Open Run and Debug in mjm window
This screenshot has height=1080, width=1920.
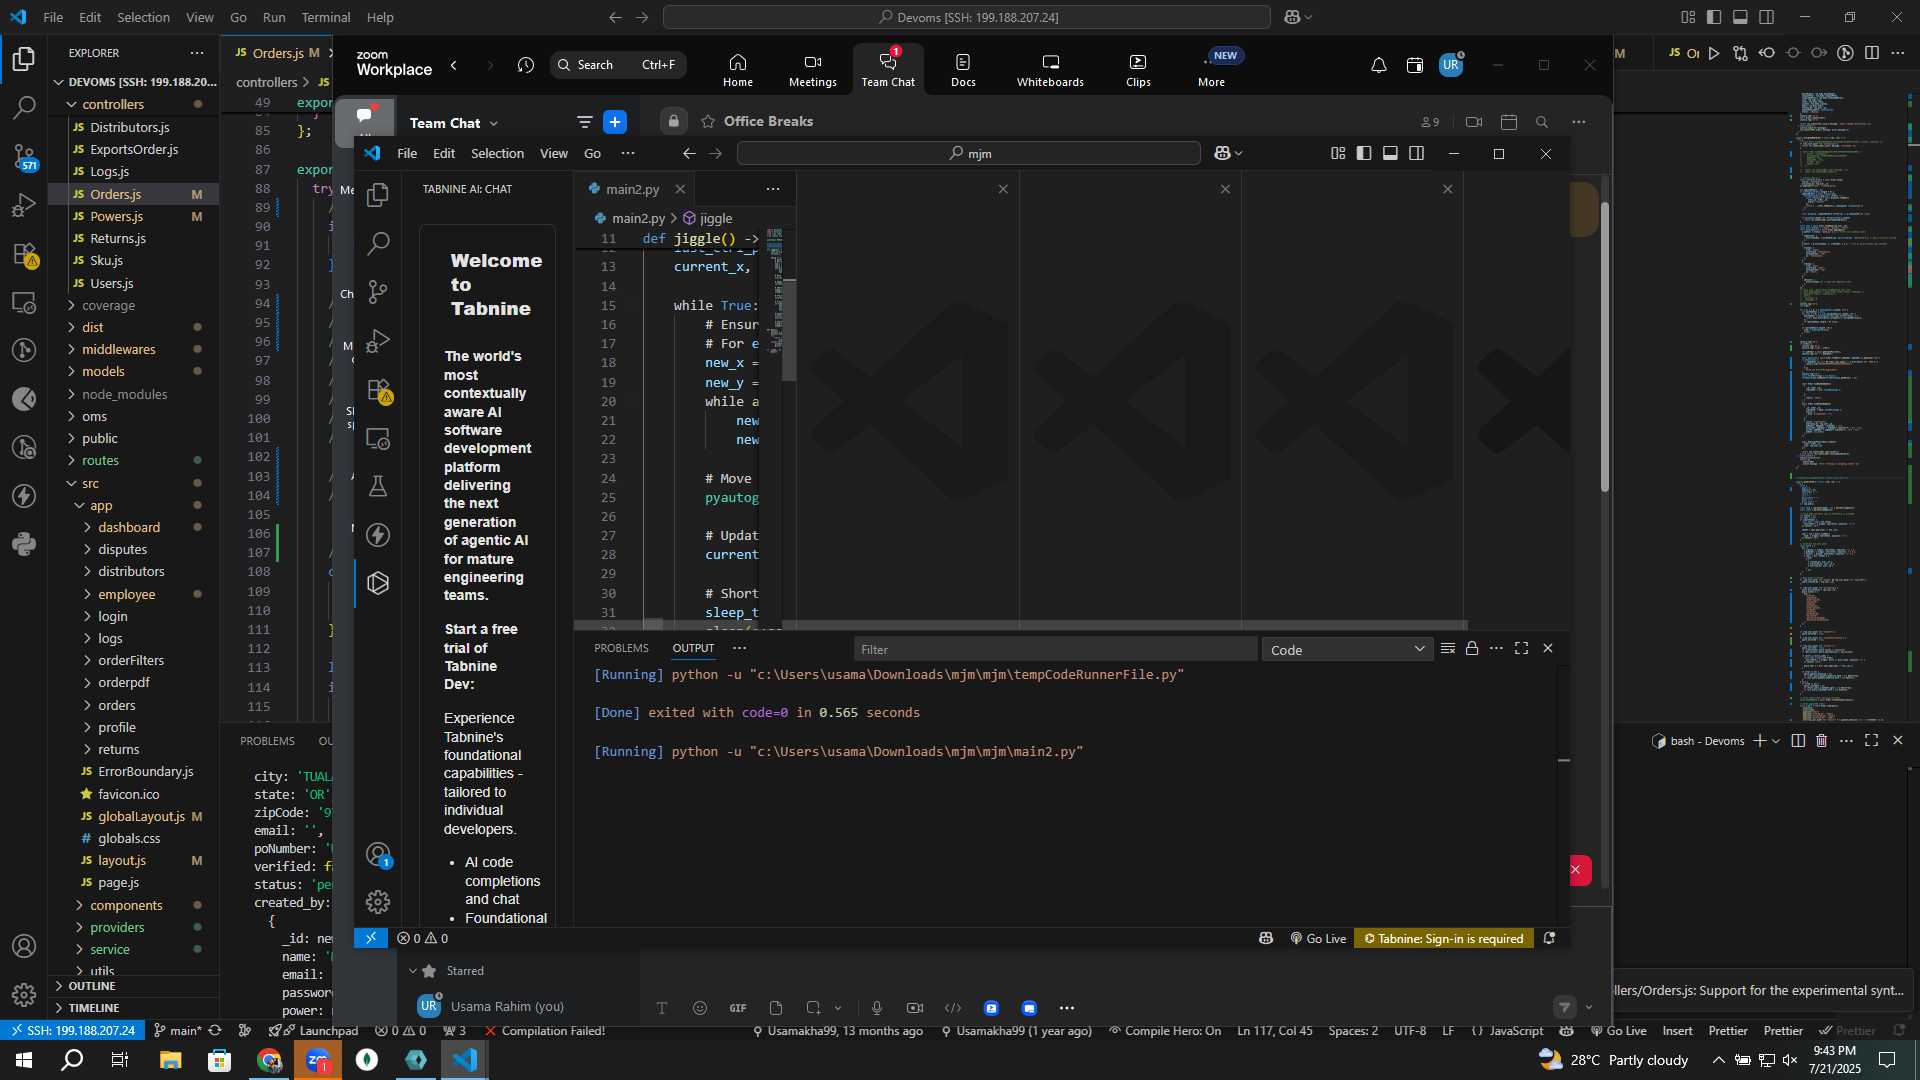tap(378, 341)
